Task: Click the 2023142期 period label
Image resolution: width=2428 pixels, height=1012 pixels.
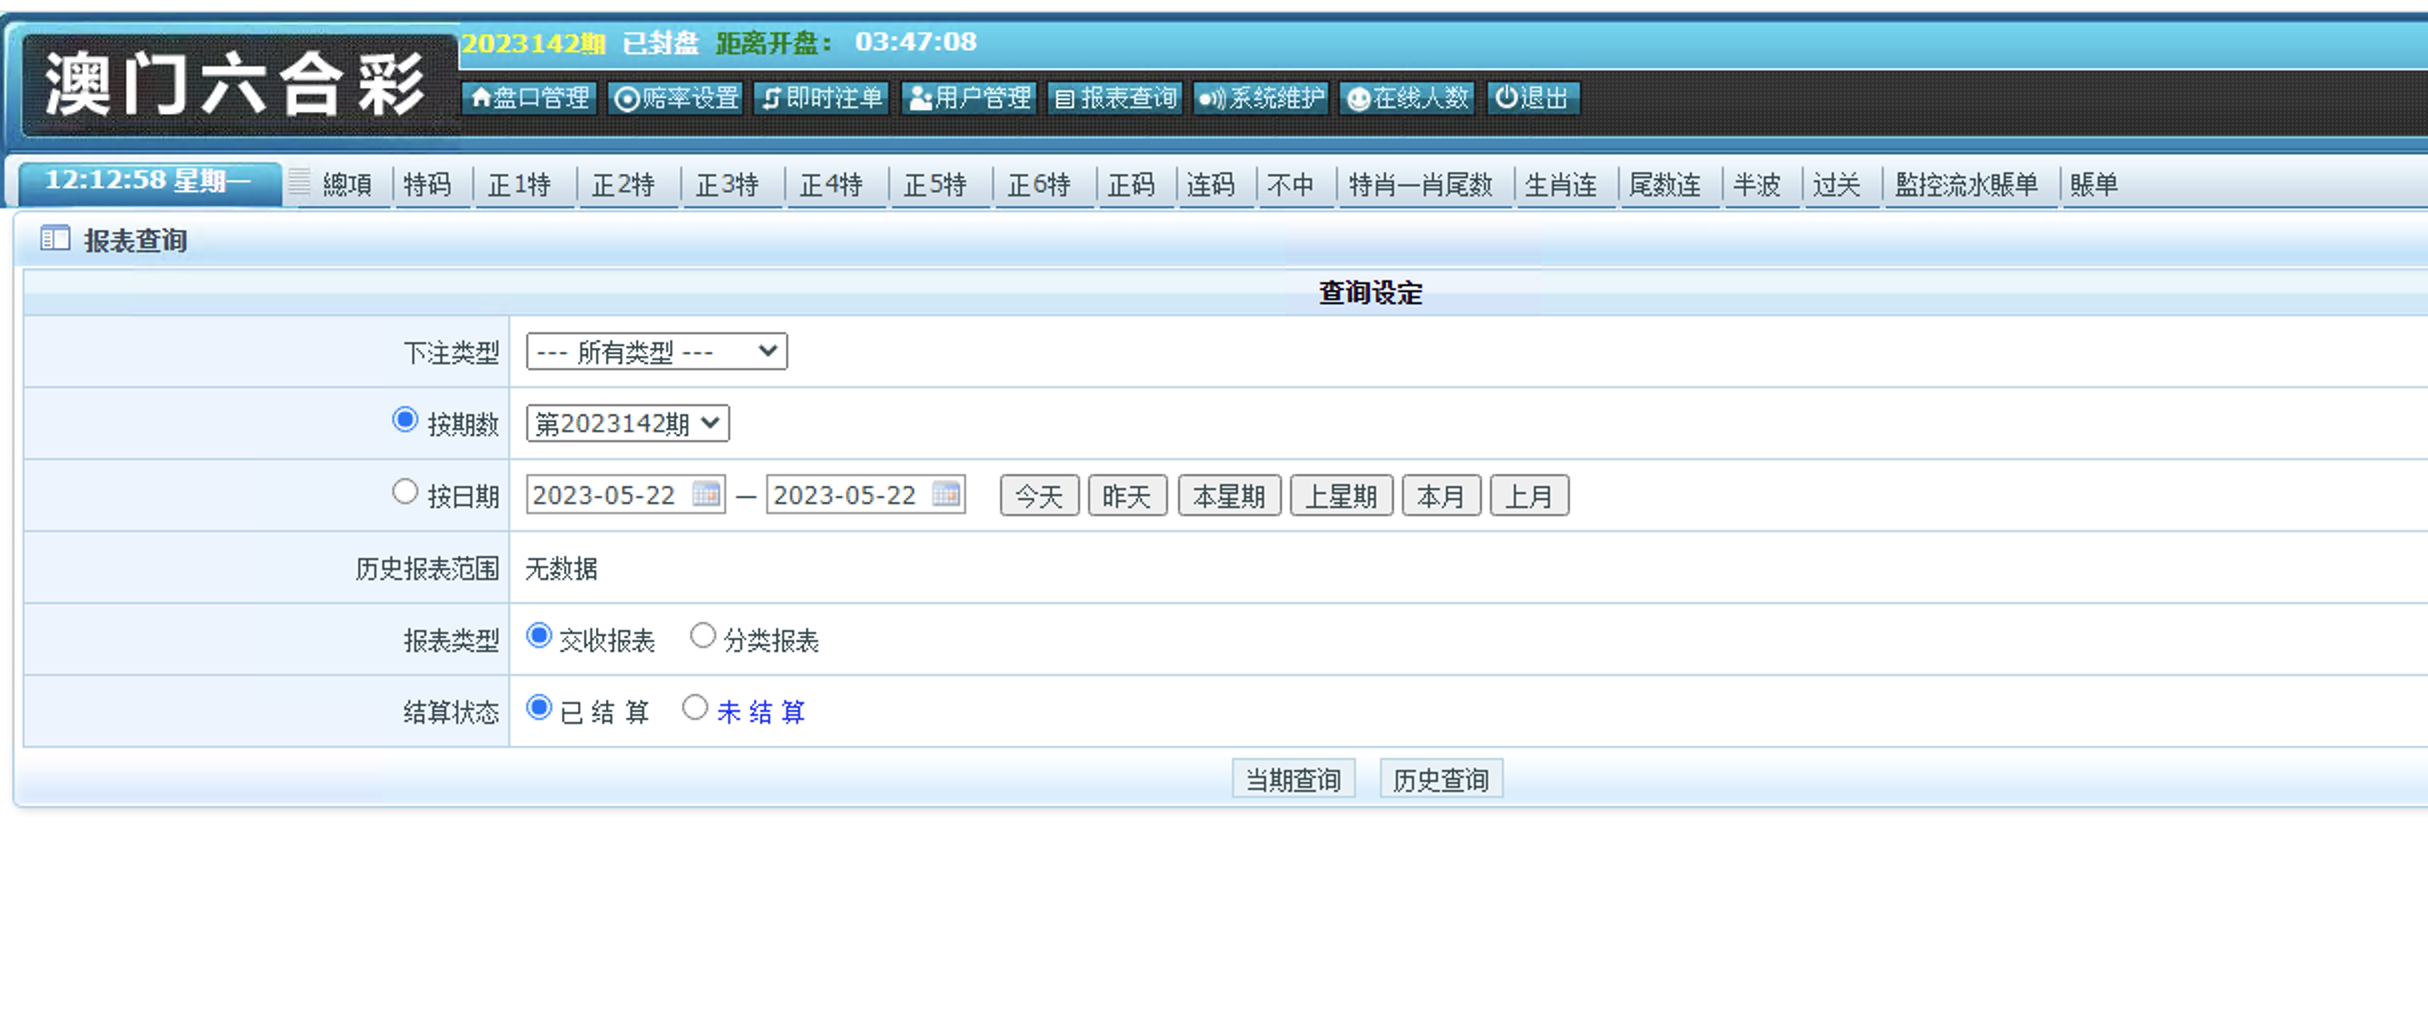Action: click(x=534, y=43)
